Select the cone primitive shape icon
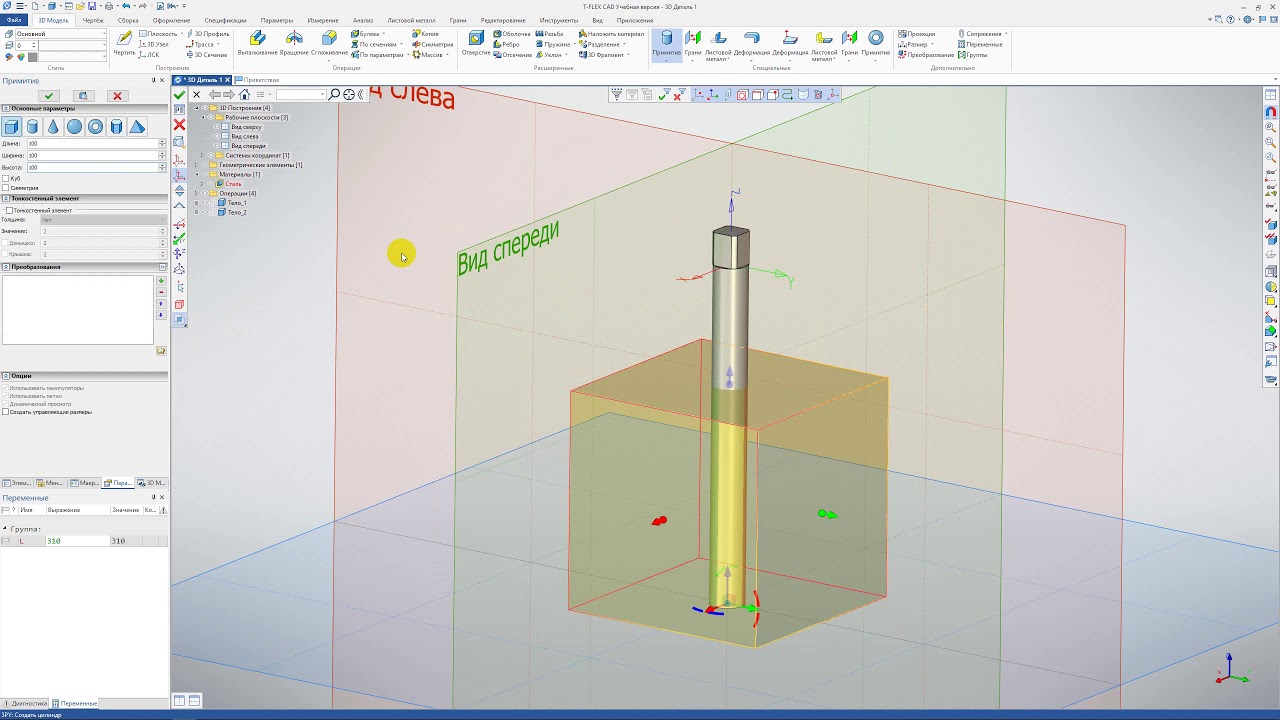Viewport: 1280px width, 720px height. coord(53,127)
